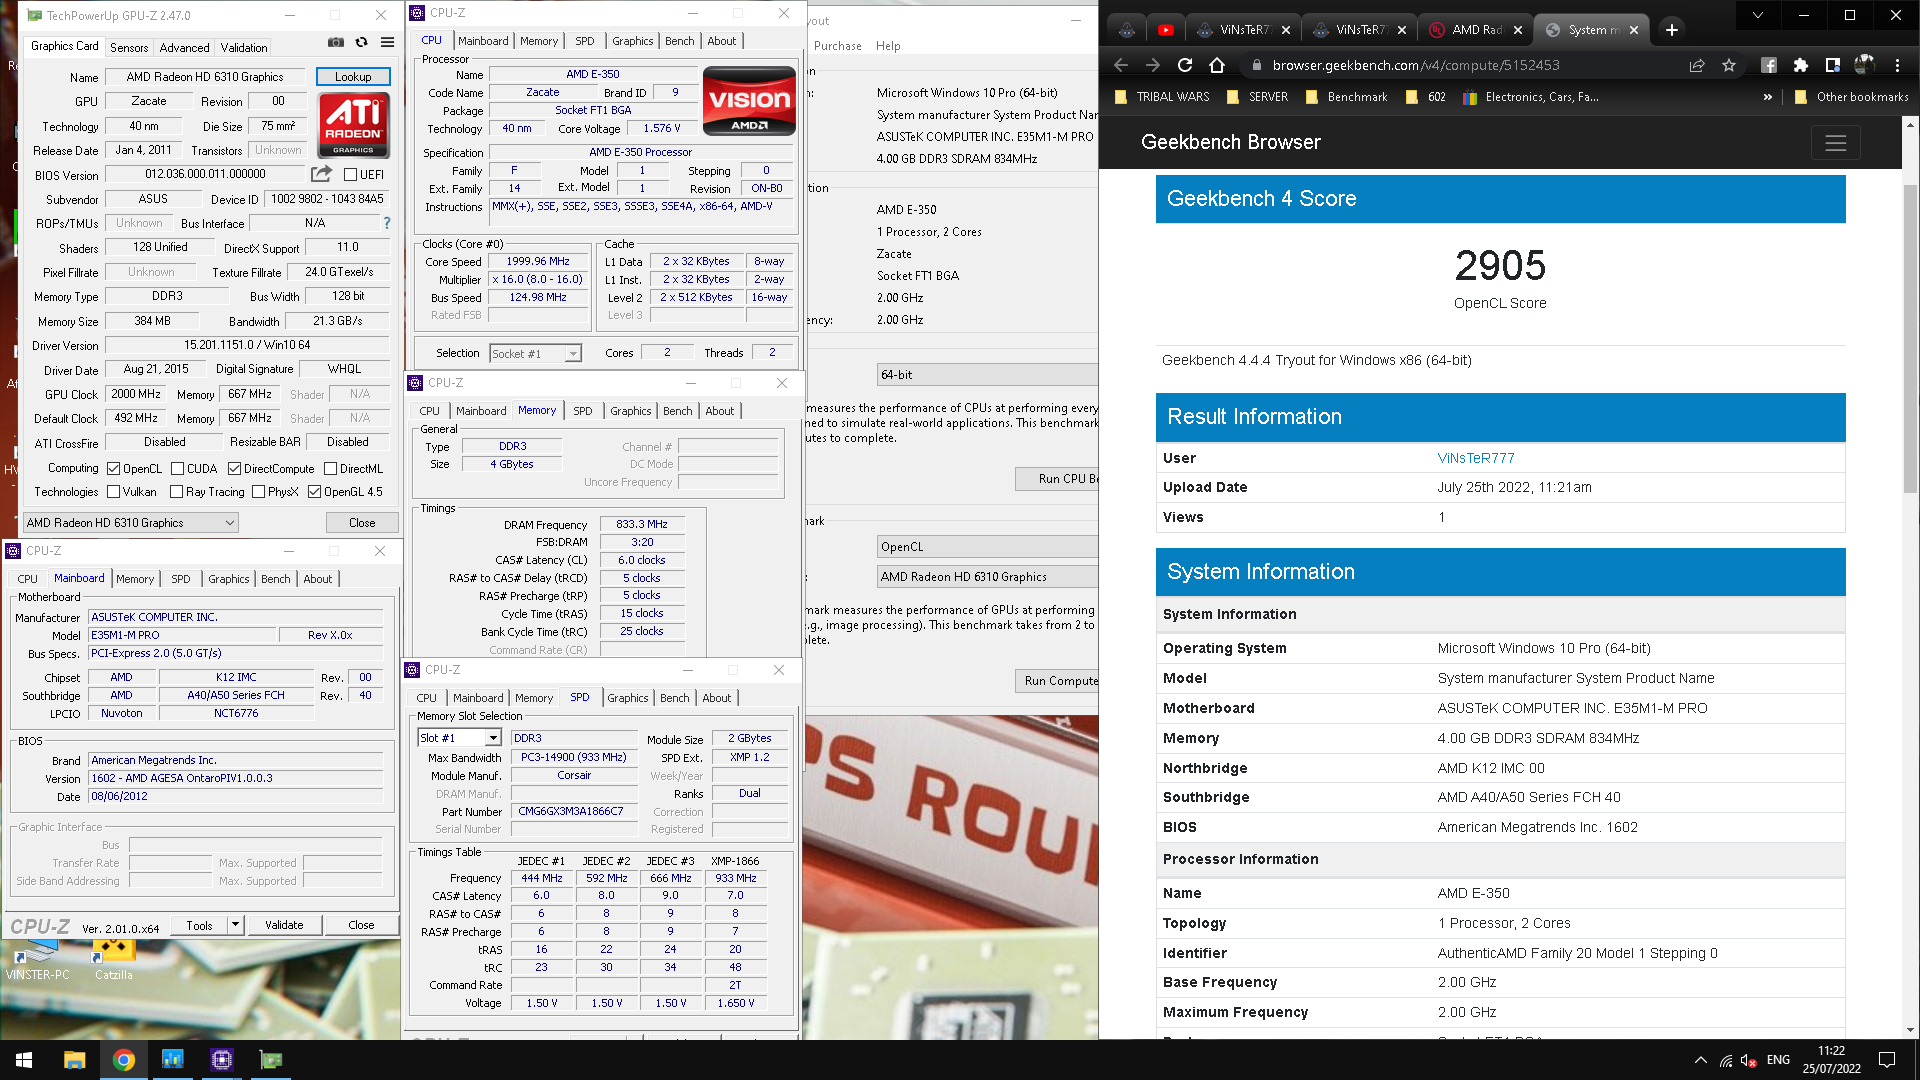The width and height of the screenshot is (1920, 1080).
Task: Click the Lookup button in GPU-Z
Action: (353, 77)
